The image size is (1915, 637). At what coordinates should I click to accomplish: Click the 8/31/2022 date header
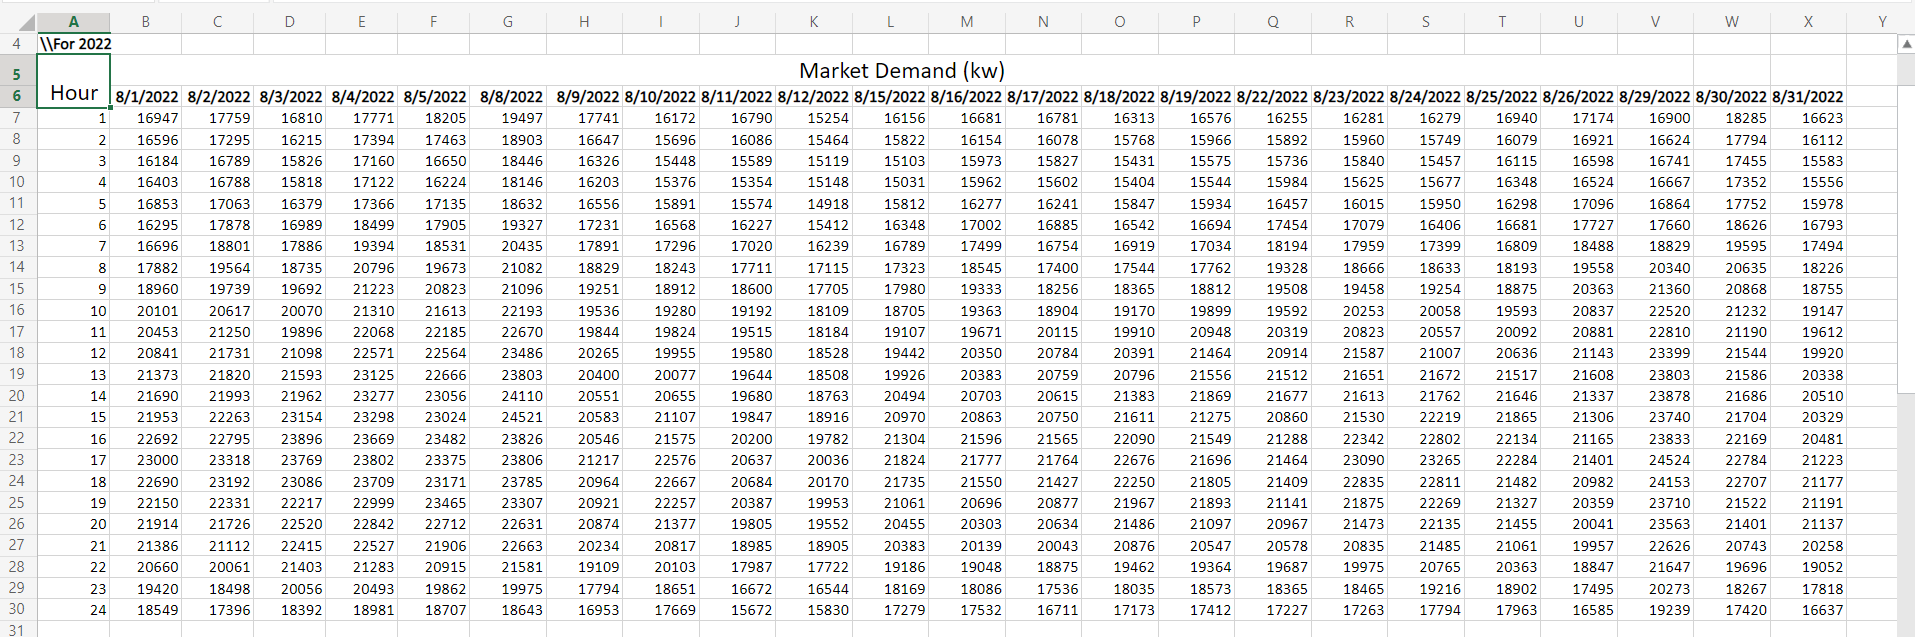pyautogui.click(x=1808, y=97)
